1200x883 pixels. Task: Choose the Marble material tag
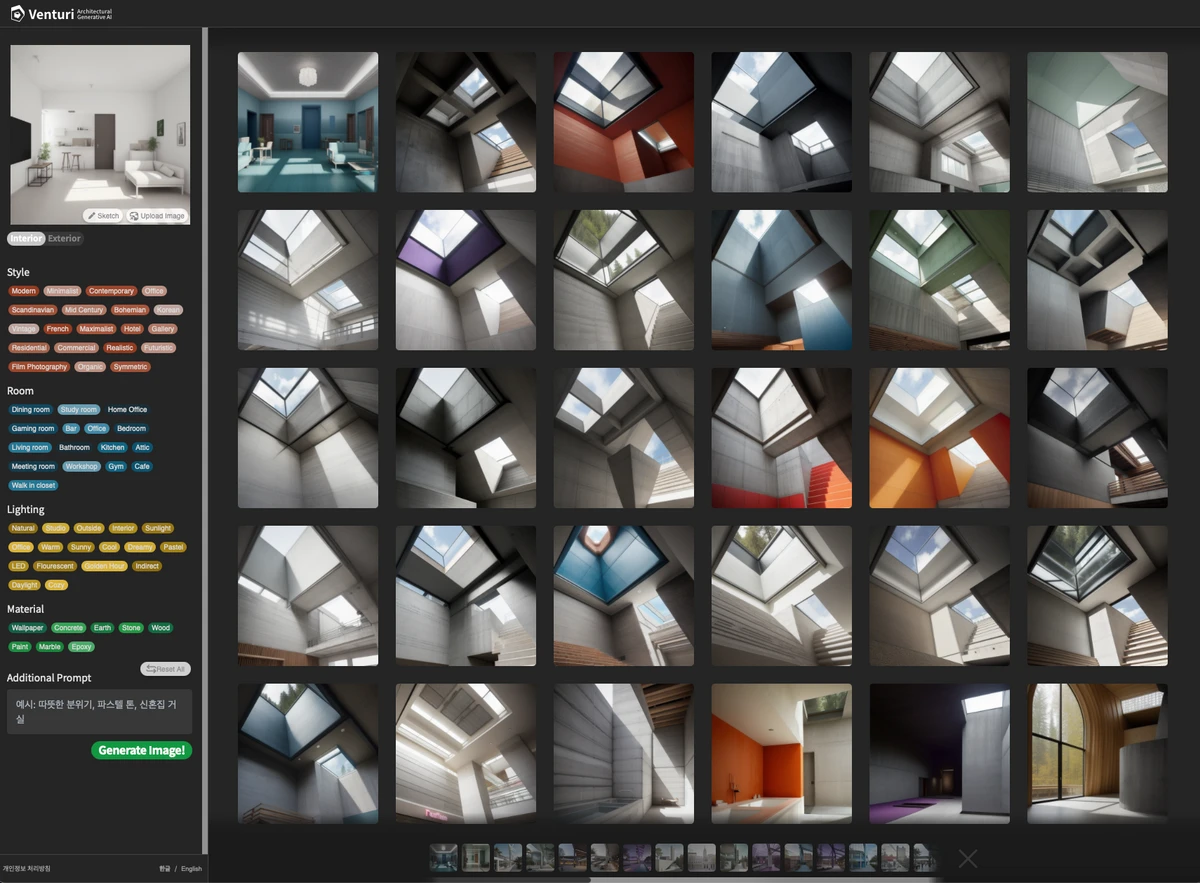[x=50, y=647]
